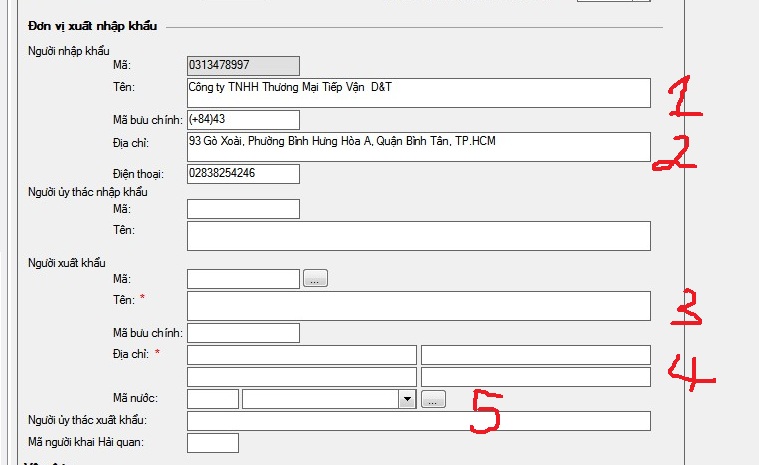Click Mã field under Người ủy thác nhập khẩu
This screenshot has height=465, width=759.
243,209
